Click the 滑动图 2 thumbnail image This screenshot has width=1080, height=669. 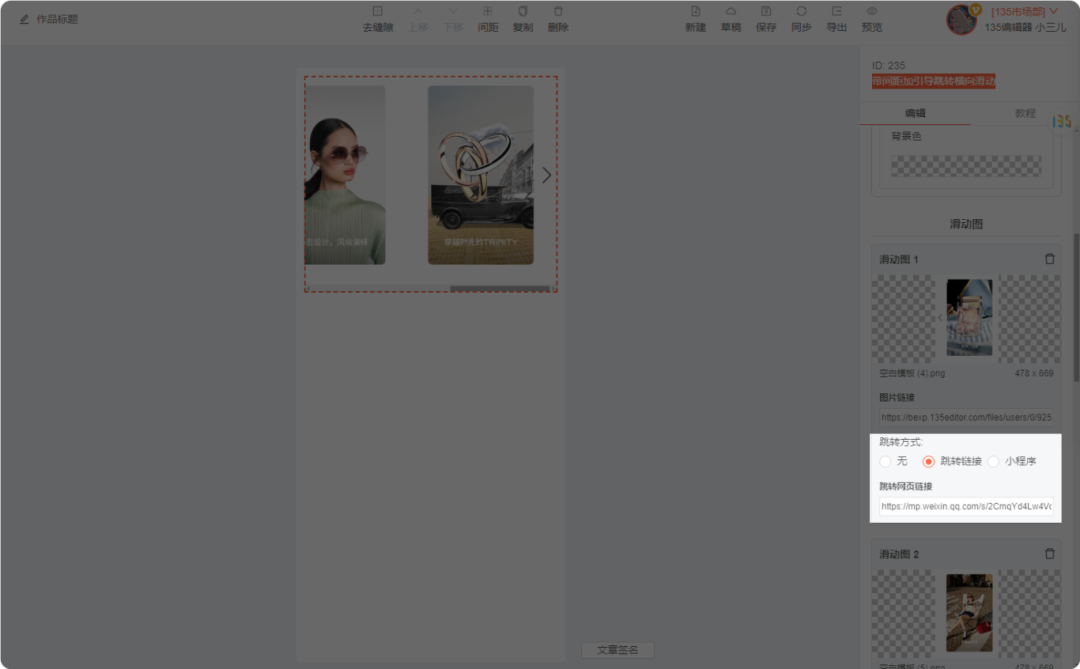coord(969,613)
